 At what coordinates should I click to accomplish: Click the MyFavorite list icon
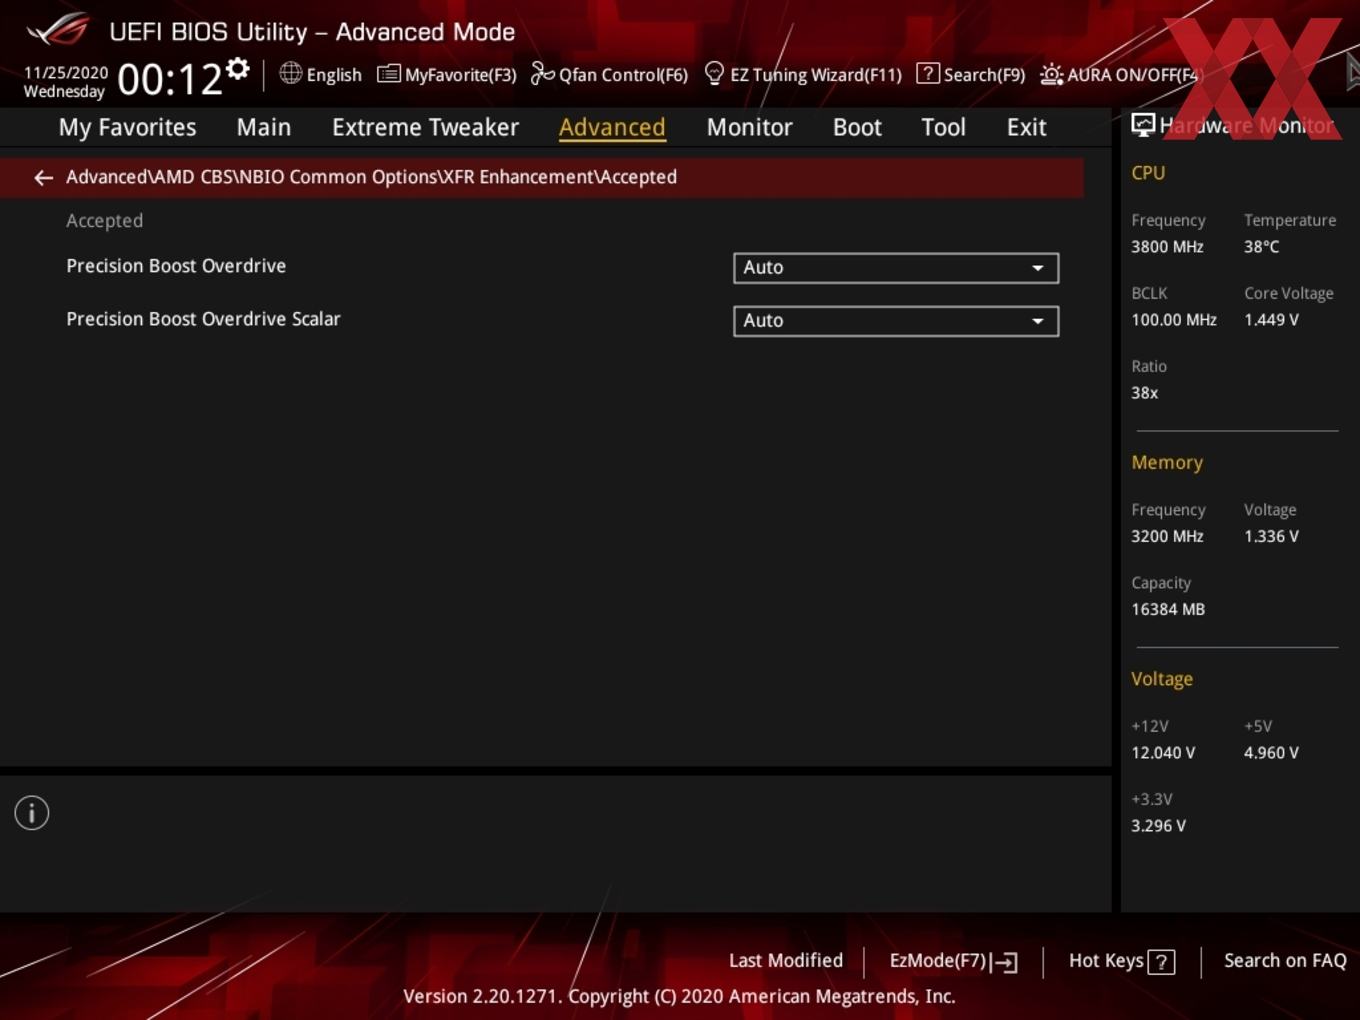[388, 74]
